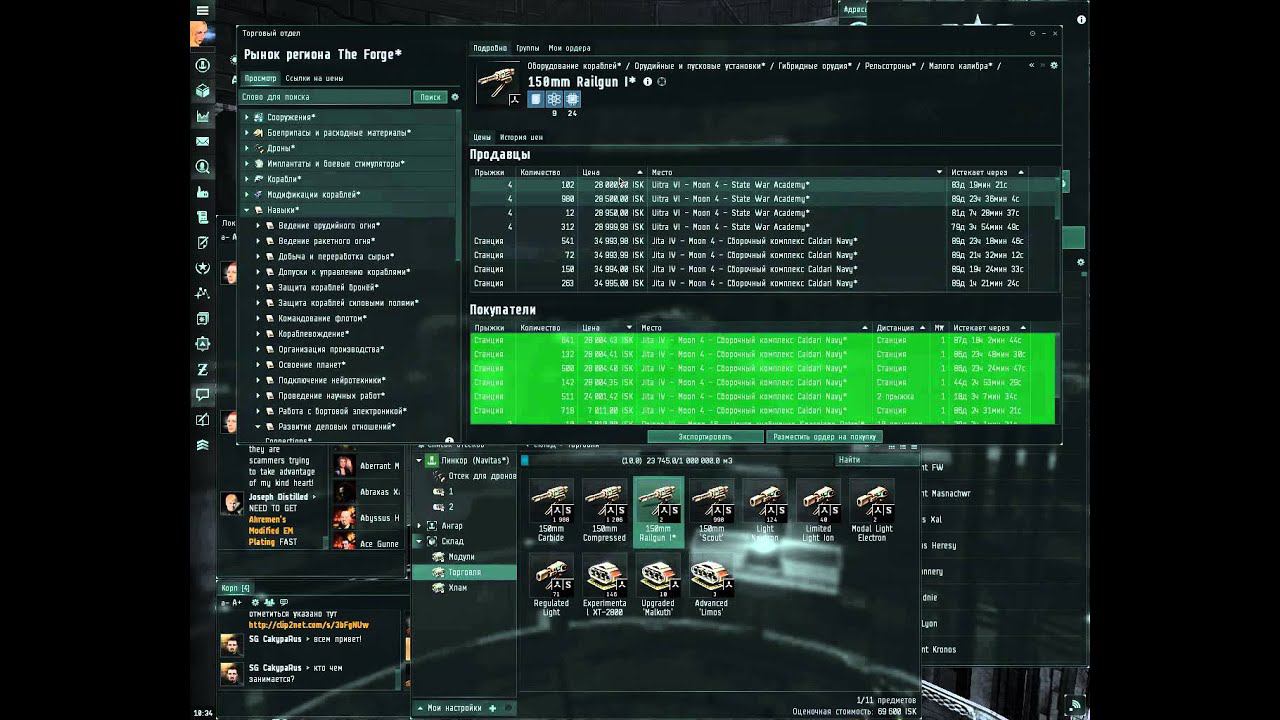Open the Z icon in sidebar
Image resolution: width=1280 pixels, height=720 pixels.
[x=203, y=369]
